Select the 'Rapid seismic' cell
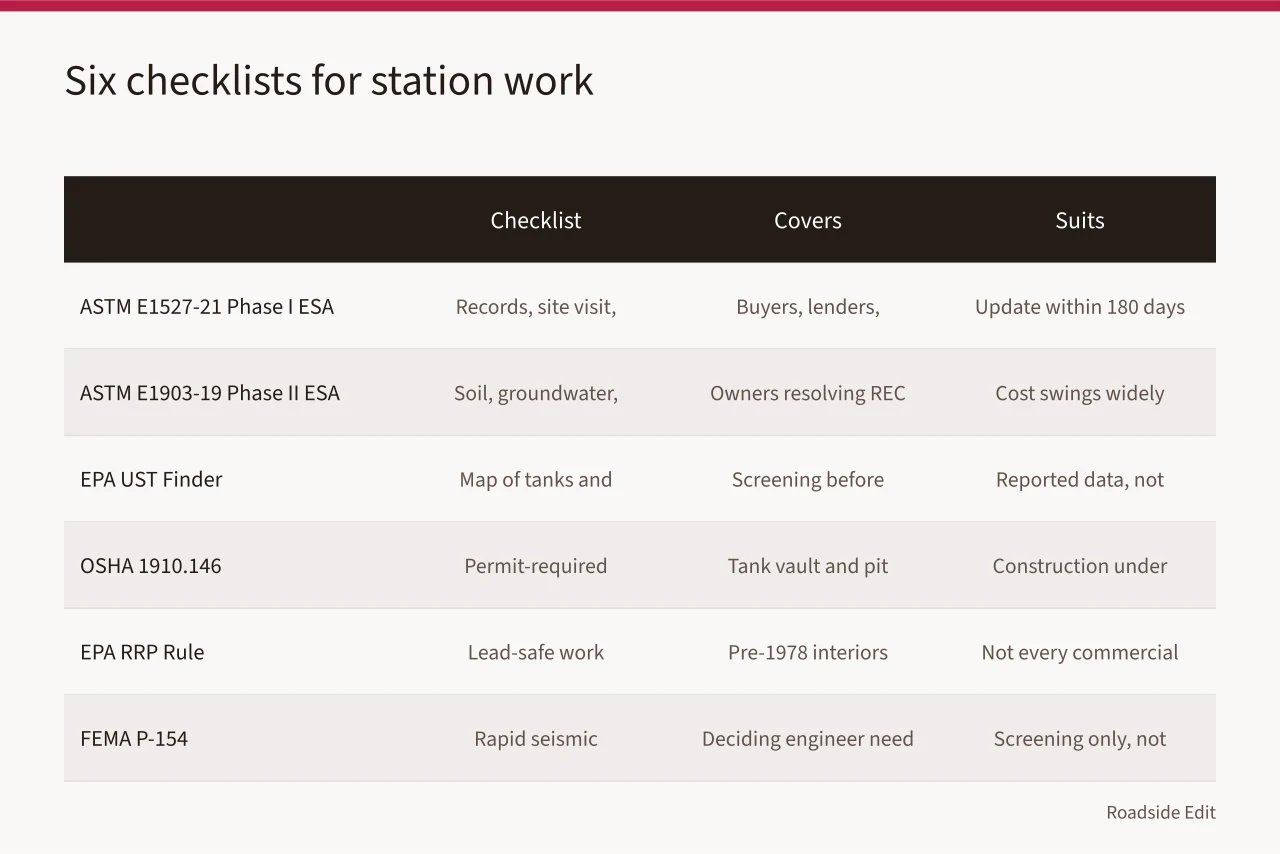 536,739
